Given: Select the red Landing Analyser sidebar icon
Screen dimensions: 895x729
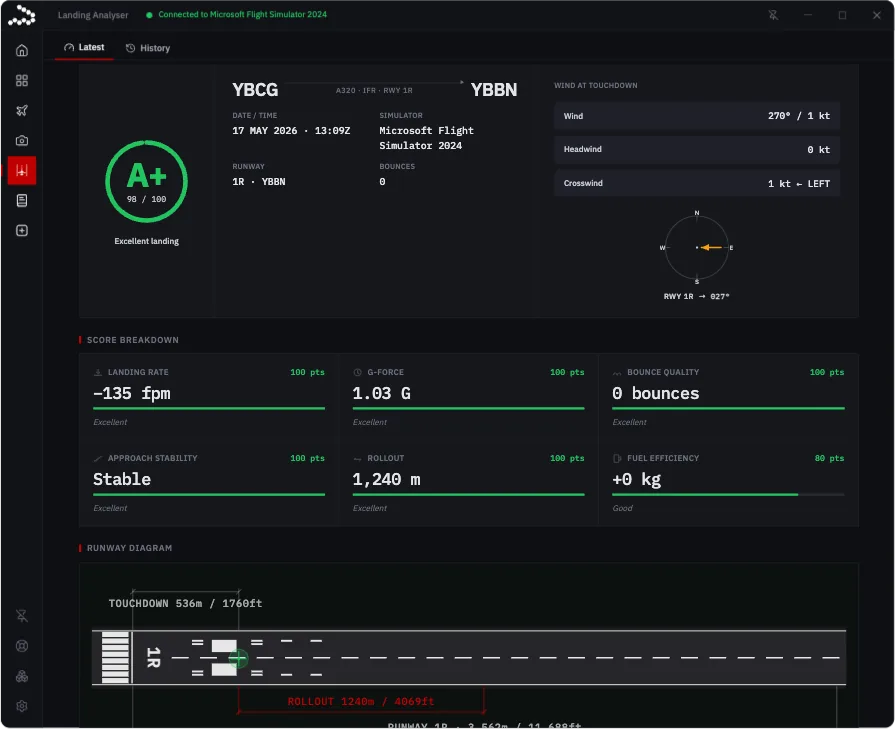Looking at the screenshot, I should click(22, 170).
